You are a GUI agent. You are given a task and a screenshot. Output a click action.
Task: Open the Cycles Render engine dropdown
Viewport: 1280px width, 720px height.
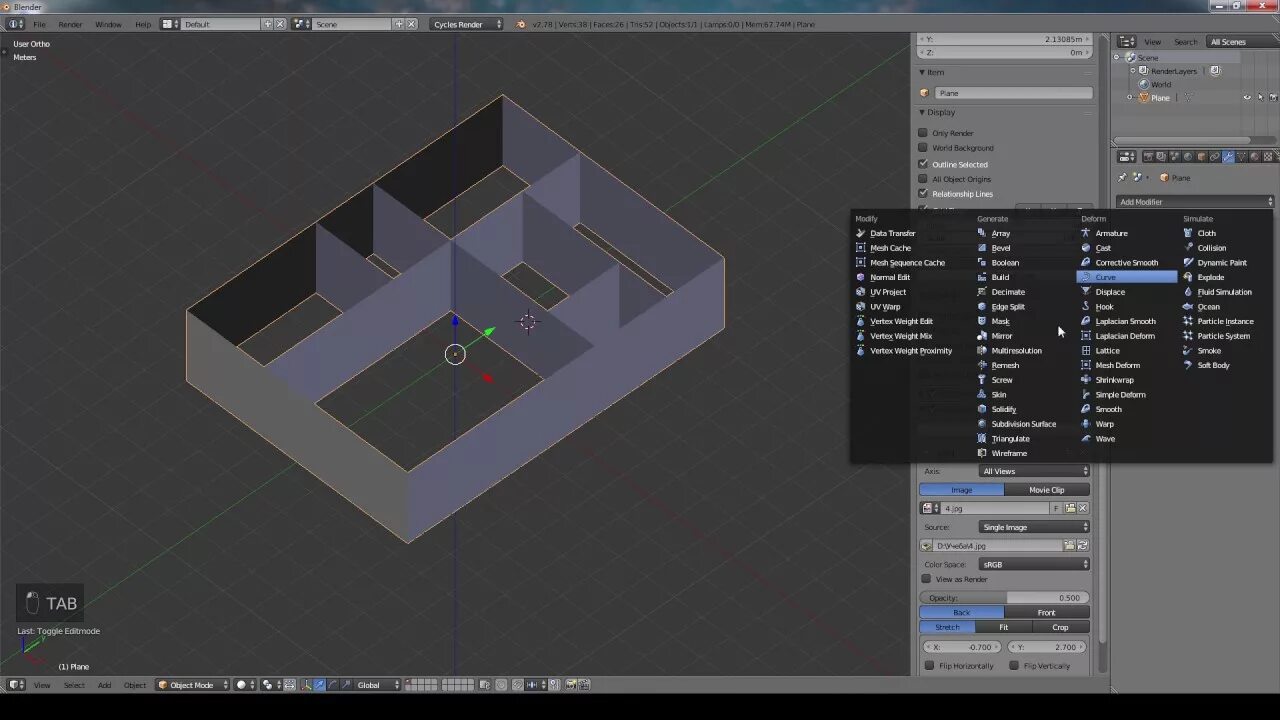click(466, 24)
